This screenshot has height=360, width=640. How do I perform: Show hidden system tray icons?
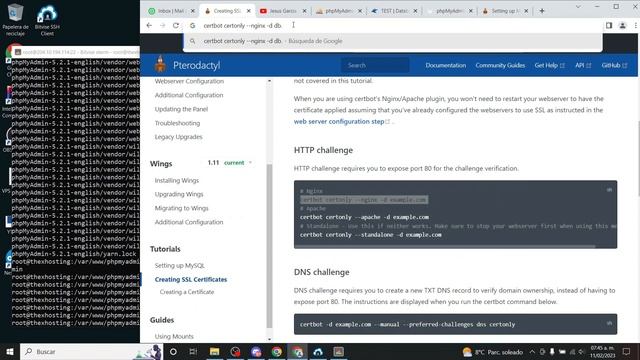coord(532,351)
